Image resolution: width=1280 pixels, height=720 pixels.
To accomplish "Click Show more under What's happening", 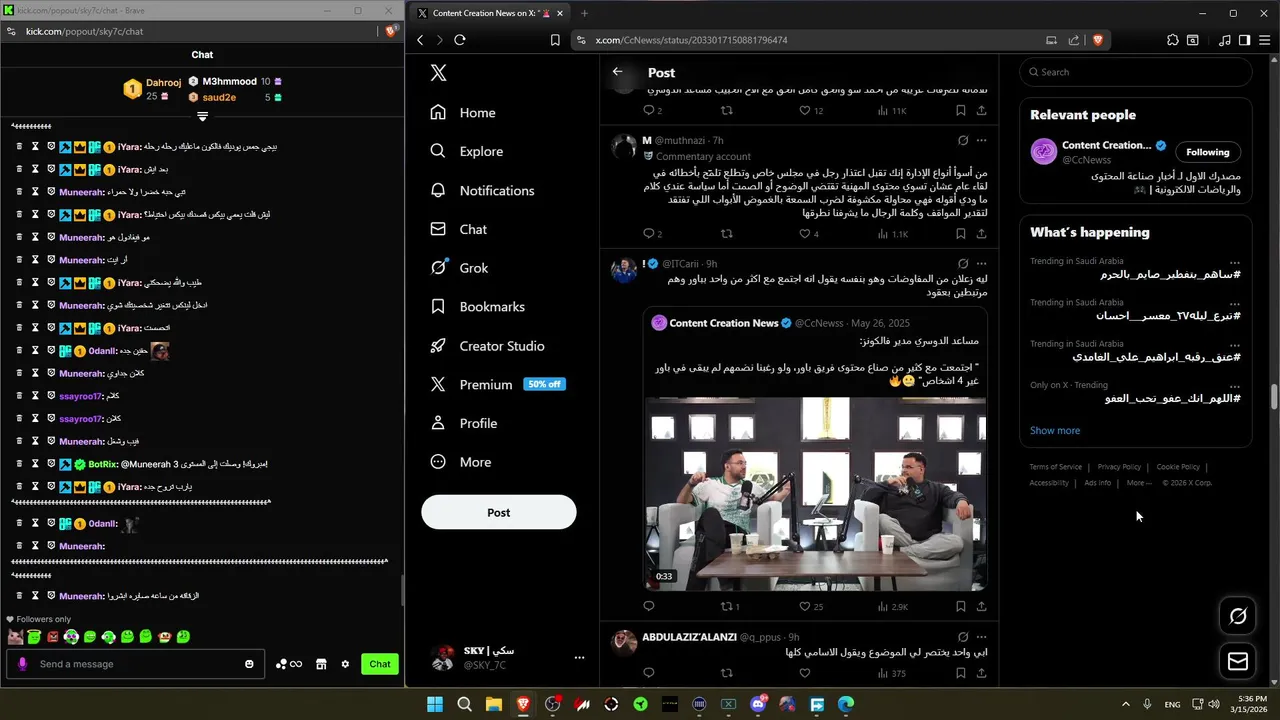I will pos(1055,431).
